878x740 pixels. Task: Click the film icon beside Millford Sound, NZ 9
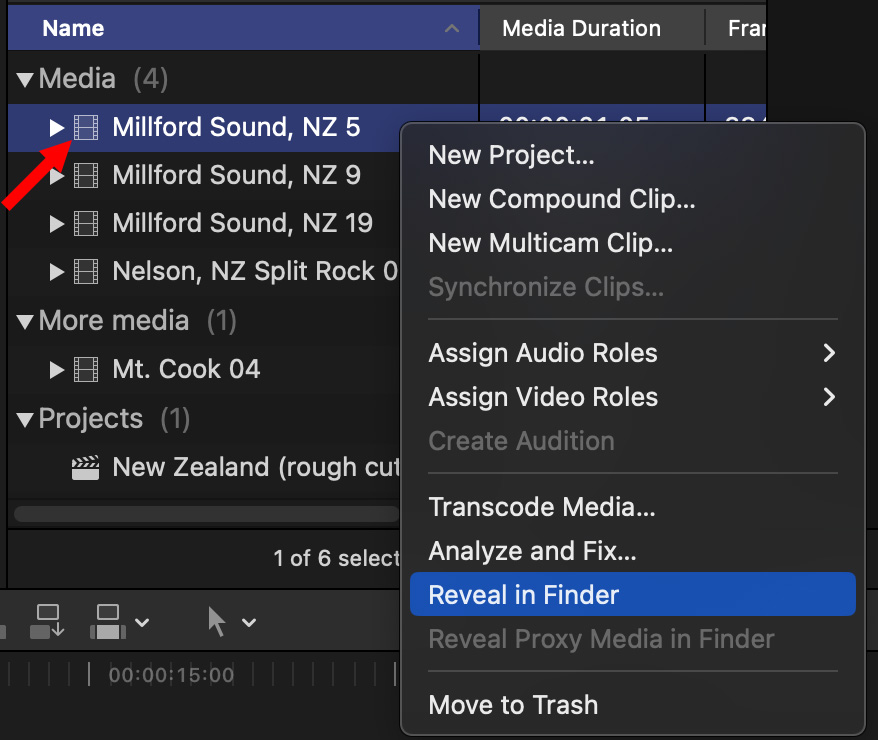coord(87,176)
